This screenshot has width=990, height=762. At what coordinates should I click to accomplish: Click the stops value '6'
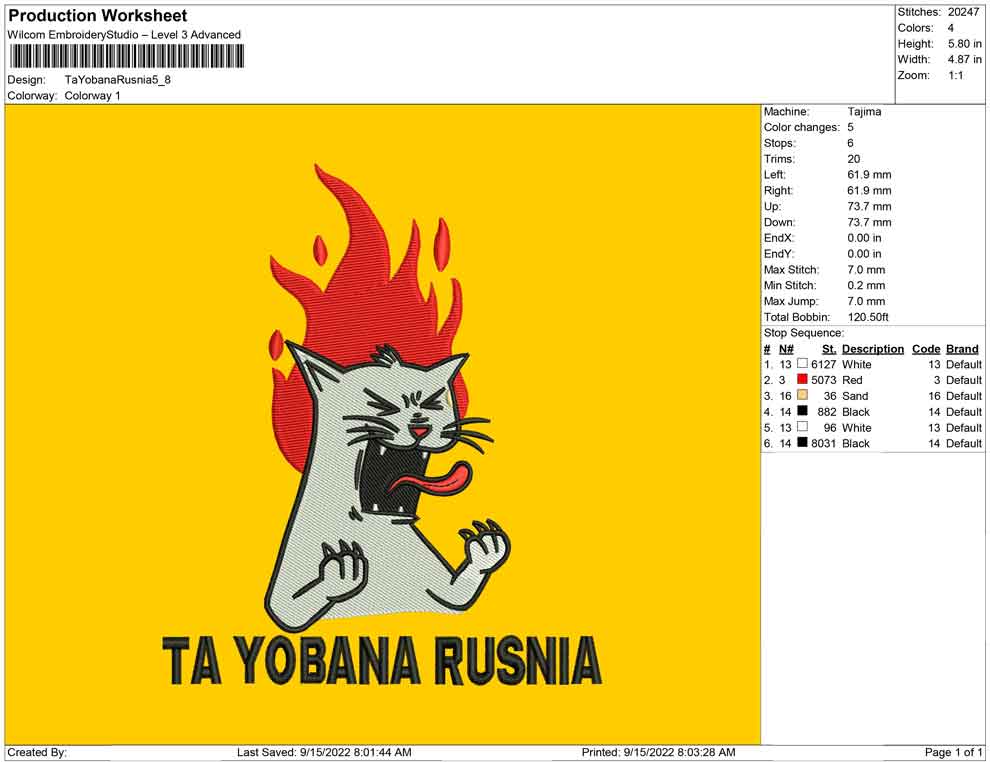[x=850, y=143]
